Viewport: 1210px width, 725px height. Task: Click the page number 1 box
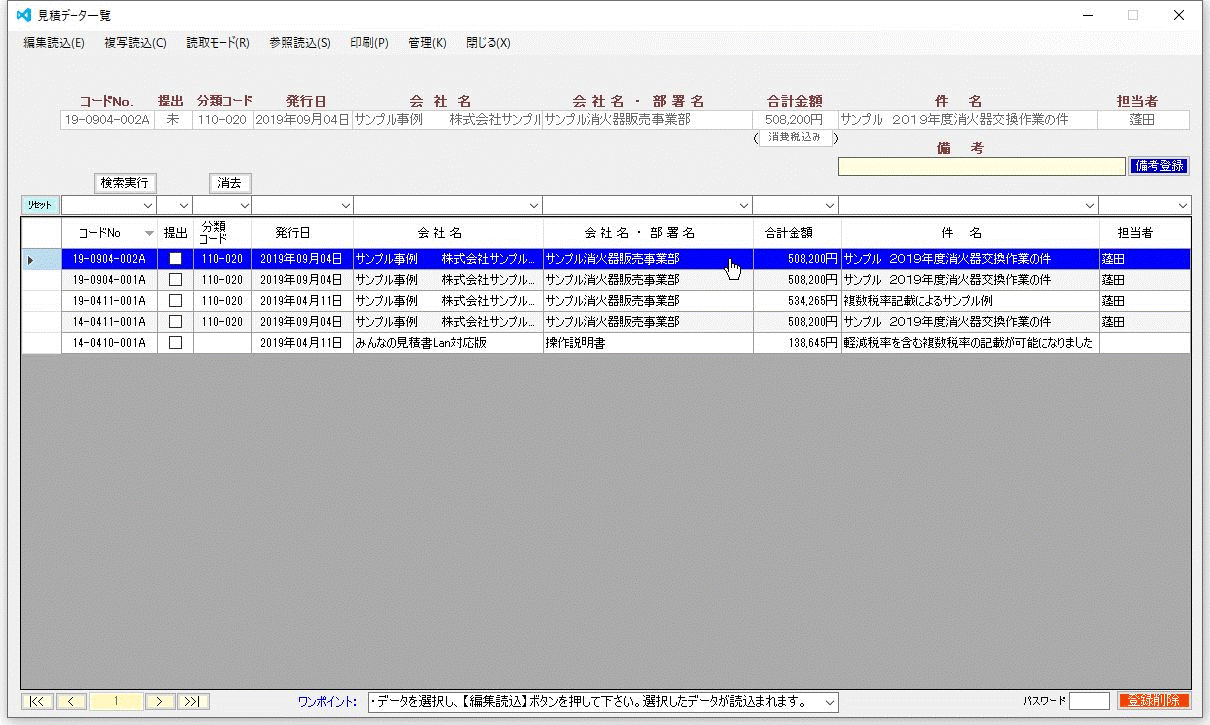116,701
